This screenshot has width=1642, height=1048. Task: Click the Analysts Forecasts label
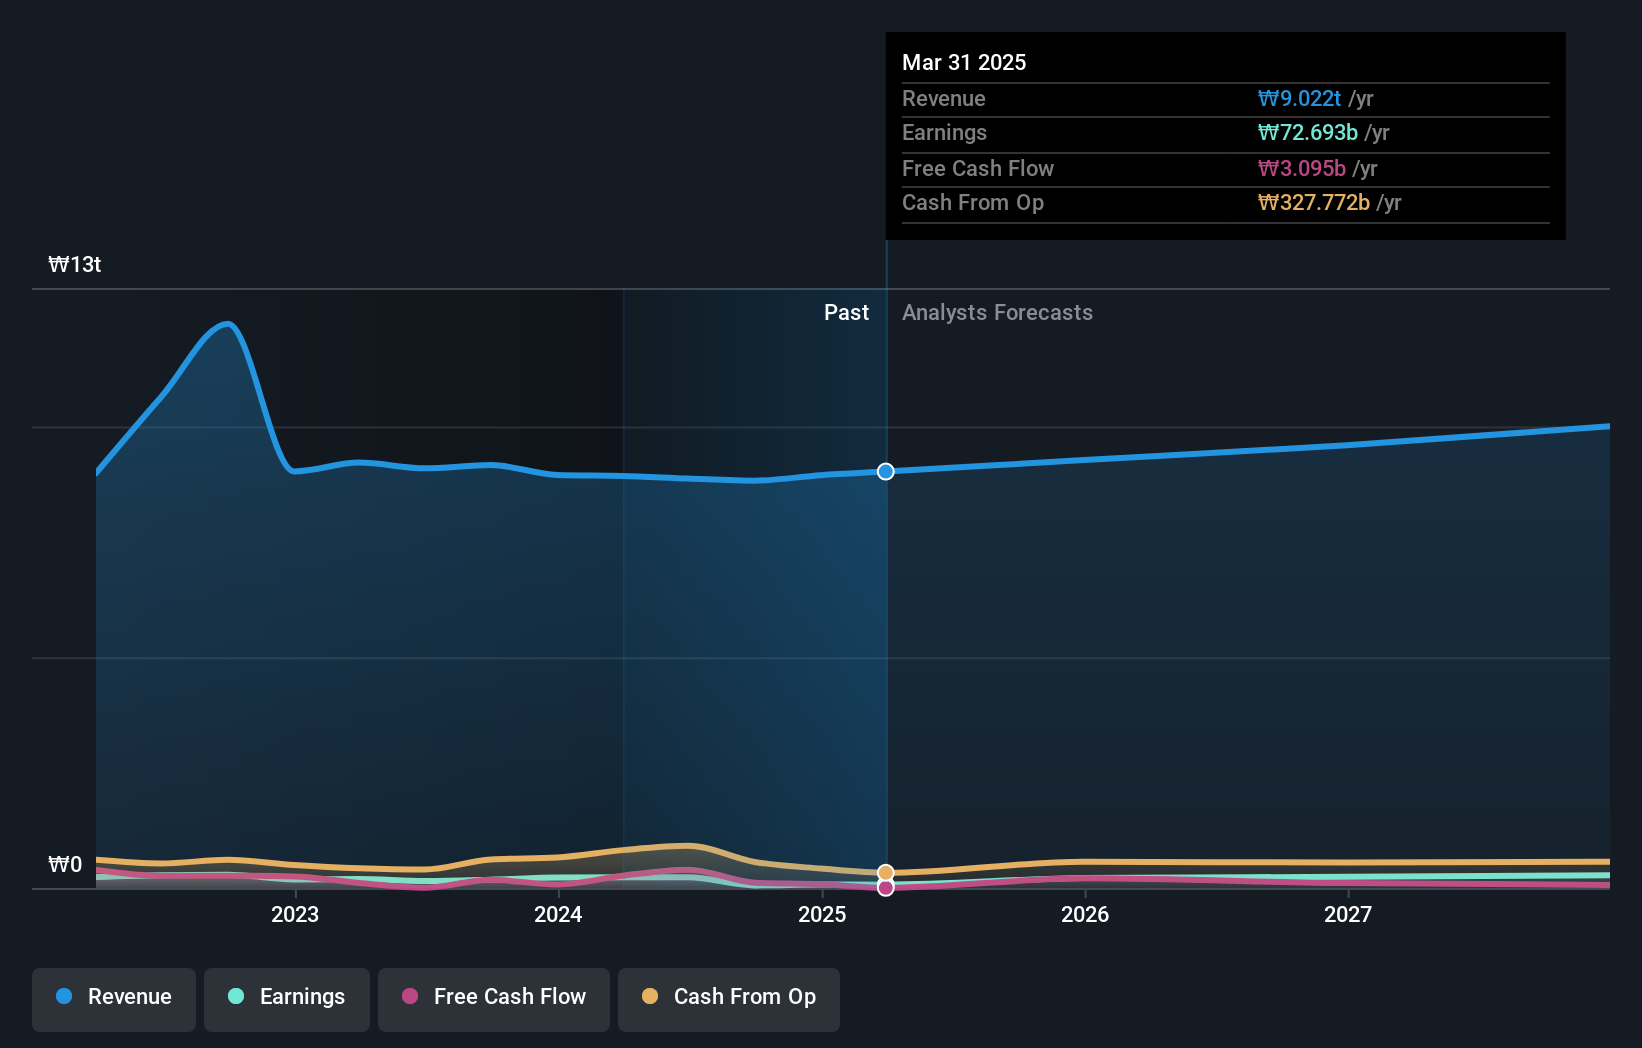(997, 312)
